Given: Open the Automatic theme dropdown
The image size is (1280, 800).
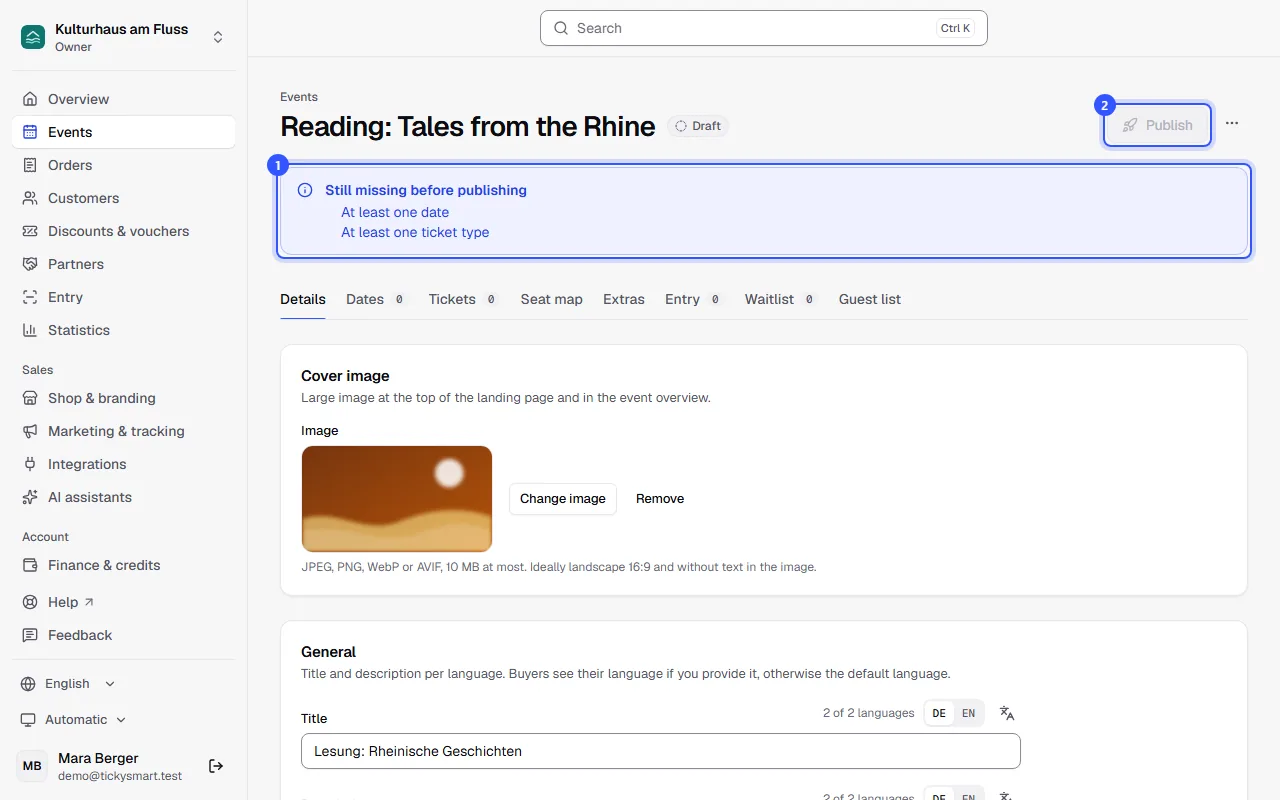Looking at the screenshot, I should 74,720.
